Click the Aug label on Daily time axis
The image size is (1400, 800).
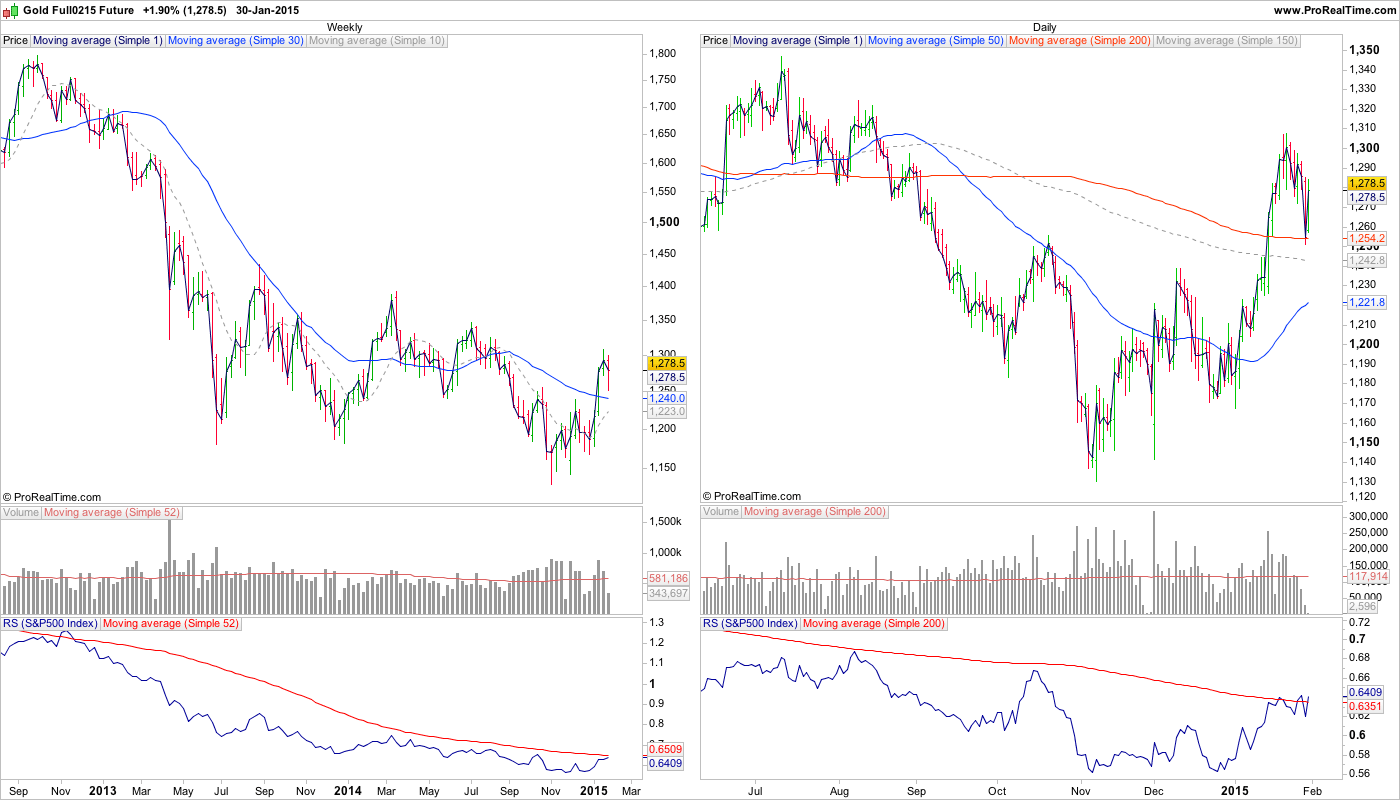click(840, 790)
